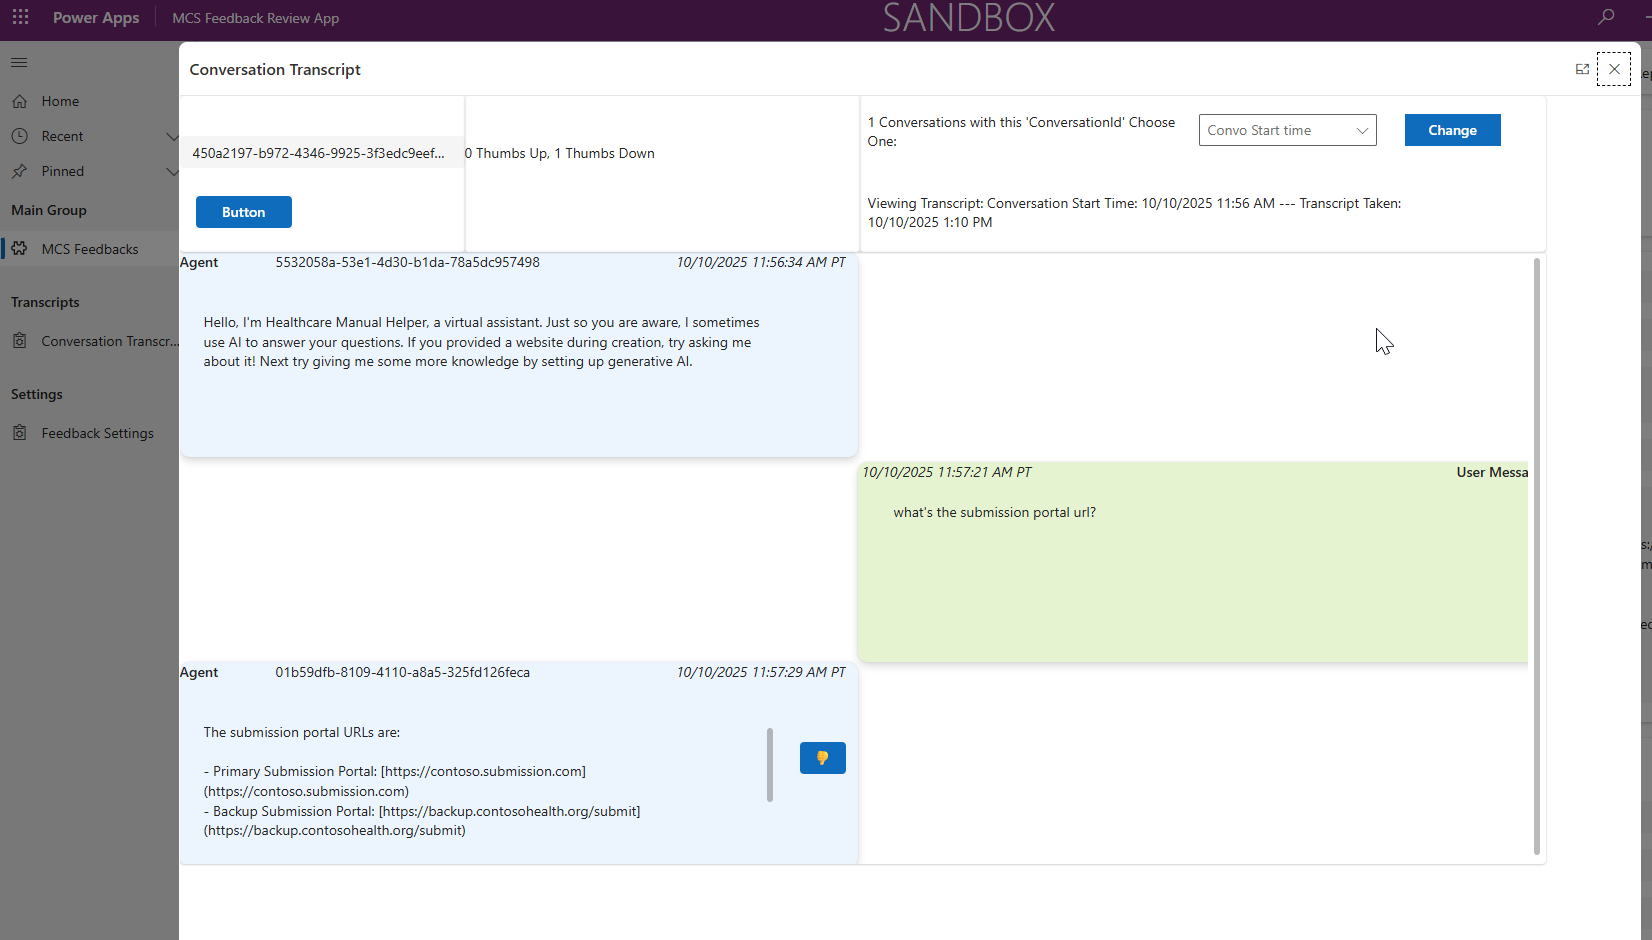The height and width of the screenshot is (940, 1652).
Task: Open the hamburger navigation menu
Action: click(18, 62)
